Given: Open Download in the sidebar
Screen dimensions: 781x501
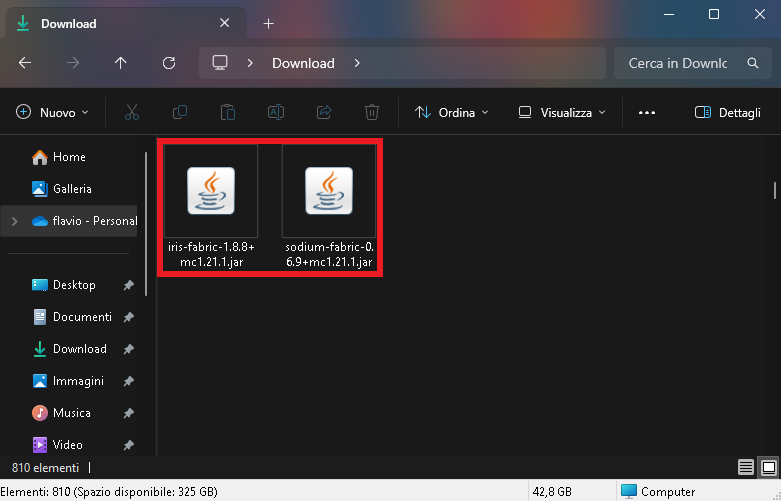Looking at the screenshot, I should (x=80, y=349).
